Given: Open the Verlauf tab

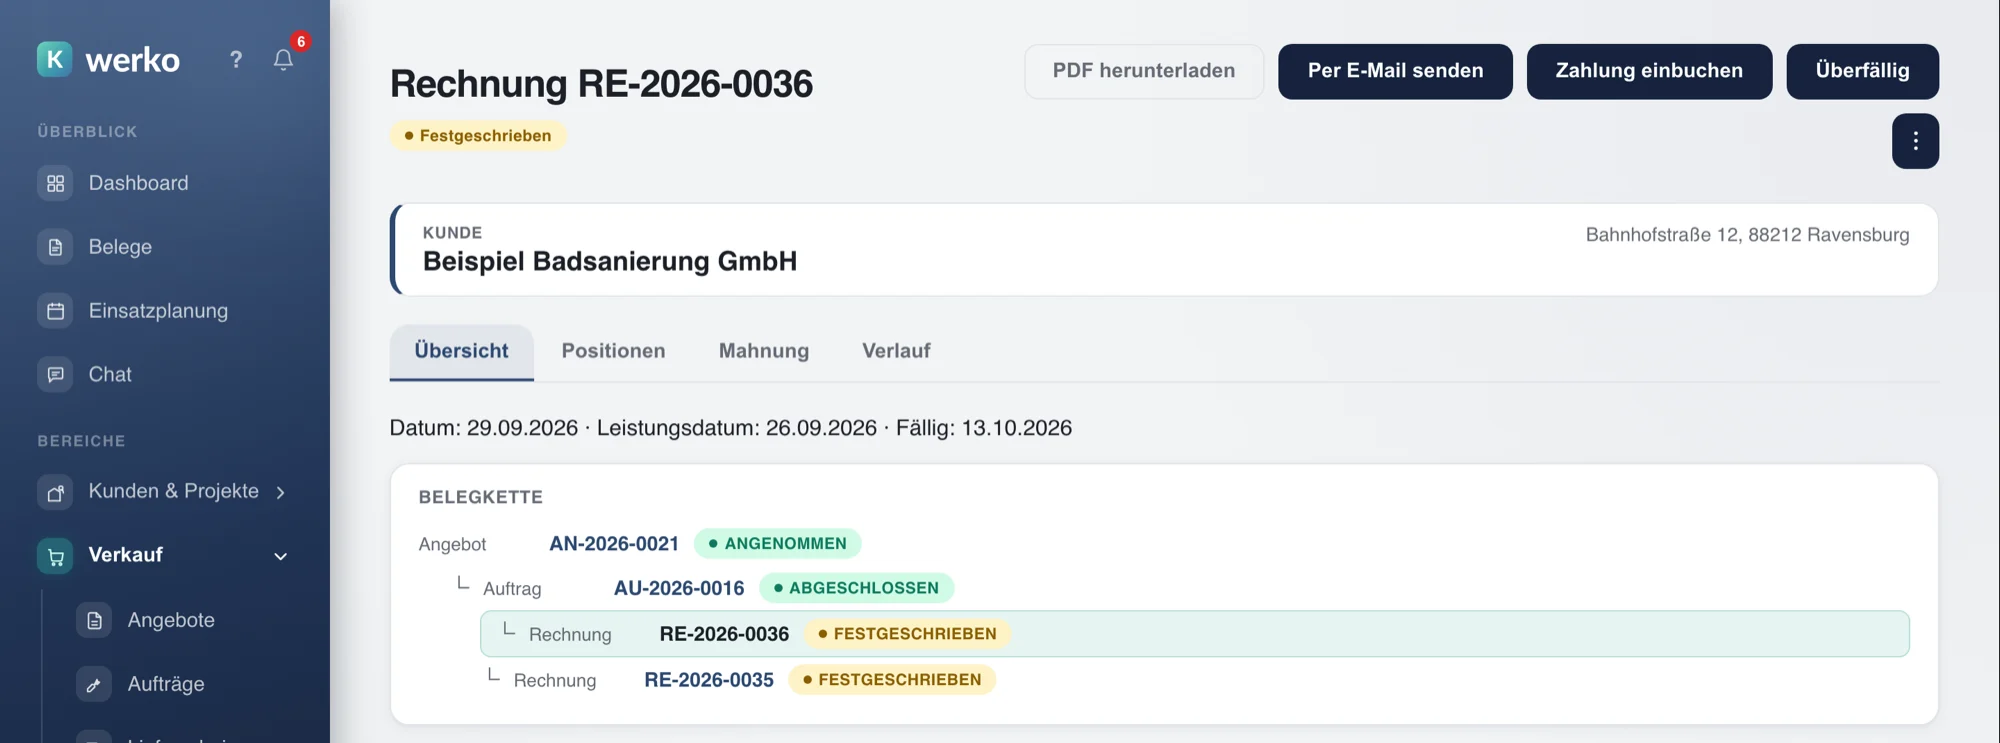Looking at the screenshot, I should coord(896,351).
